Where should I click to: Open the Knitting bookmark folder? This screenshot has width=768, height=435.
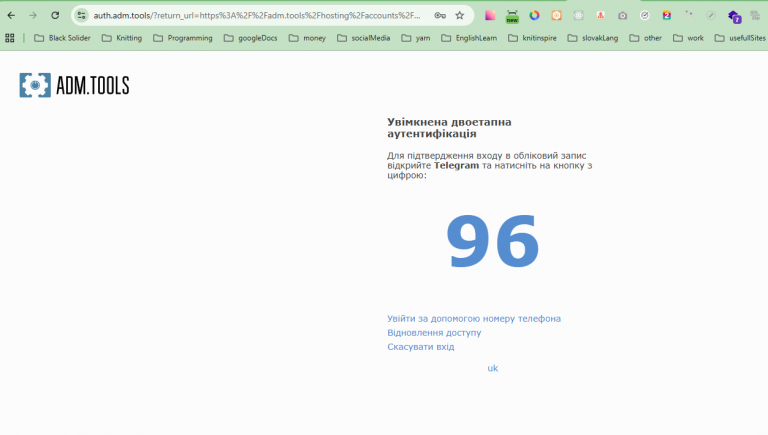click(x=122, y=38)
